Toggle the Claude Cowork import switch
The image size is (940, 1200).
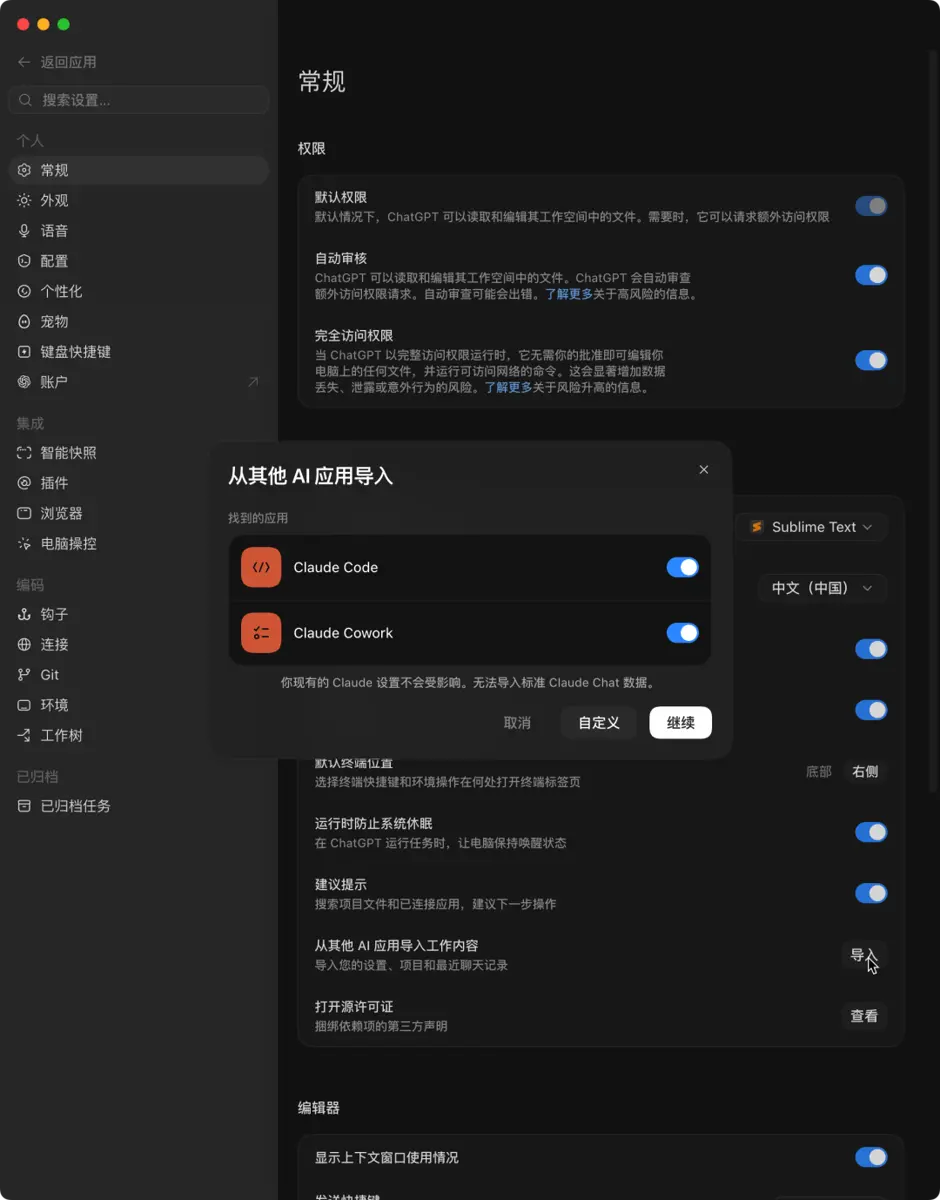683,633
